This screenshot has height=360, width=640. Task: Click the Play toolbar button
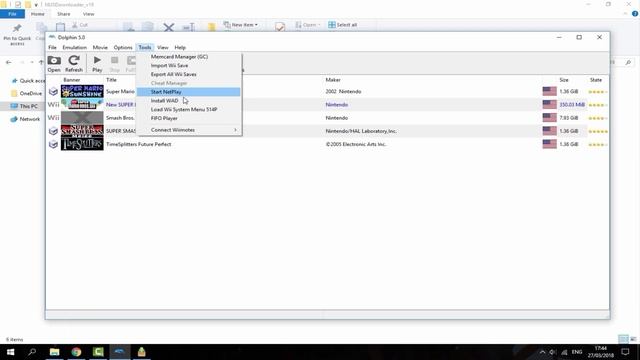(x=97, y=64)
